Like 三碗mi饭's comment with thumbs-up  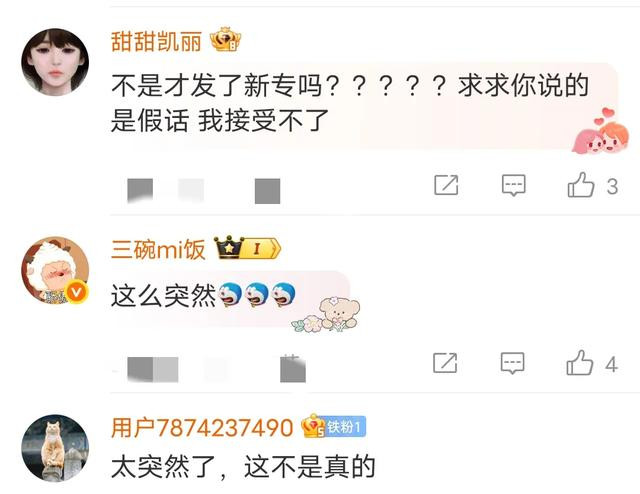tap(580, 363)
